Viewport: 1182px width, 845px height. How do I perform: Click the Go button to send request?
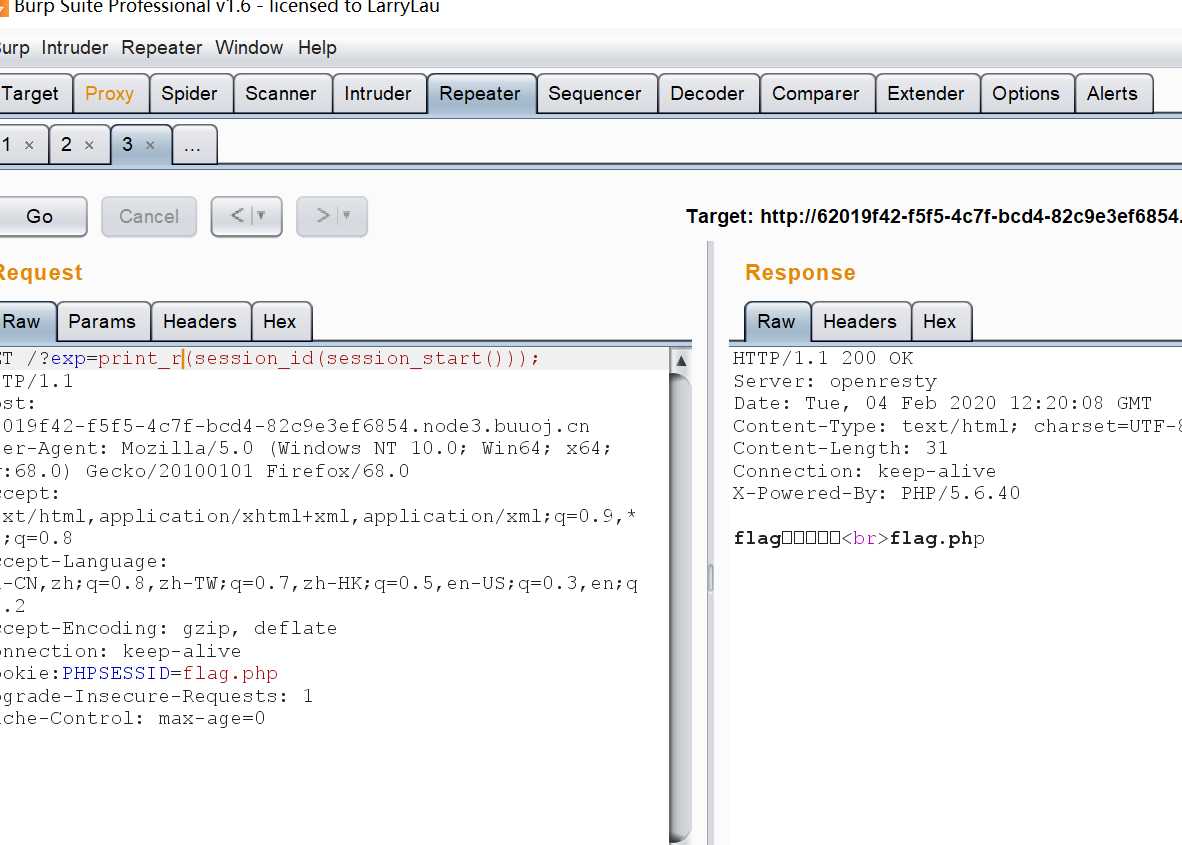(41, 217)
